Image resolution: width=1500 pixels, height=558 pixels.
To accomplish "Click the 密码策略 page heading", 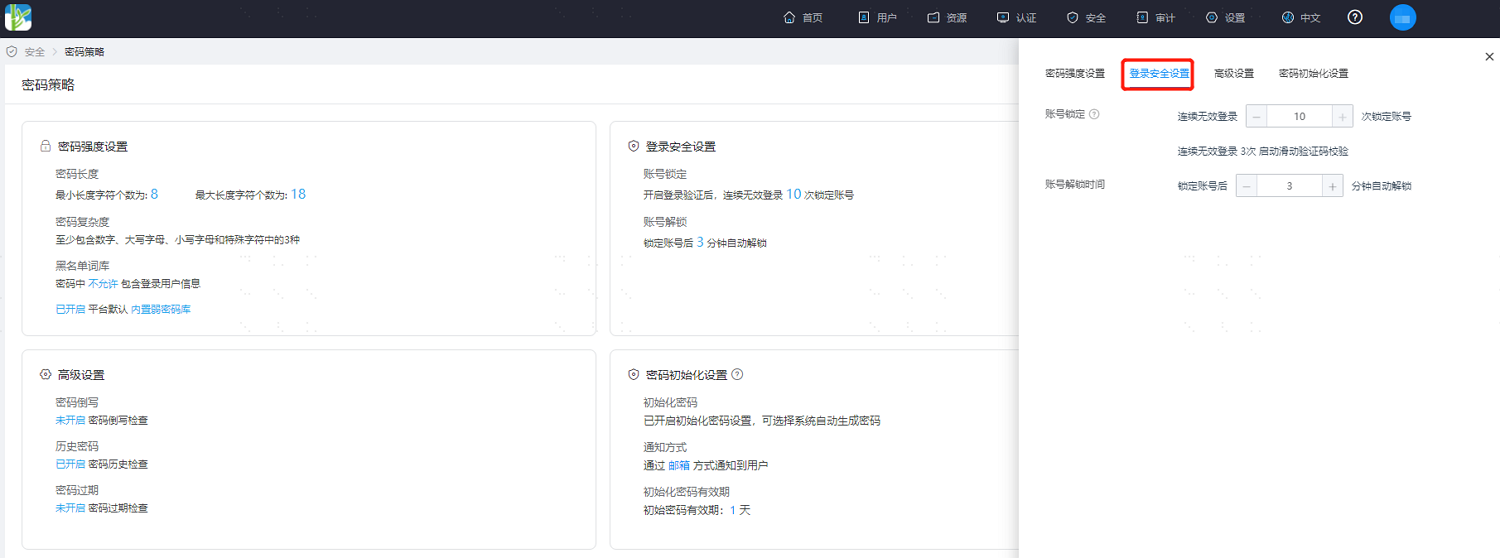I will tap(48, 85).
